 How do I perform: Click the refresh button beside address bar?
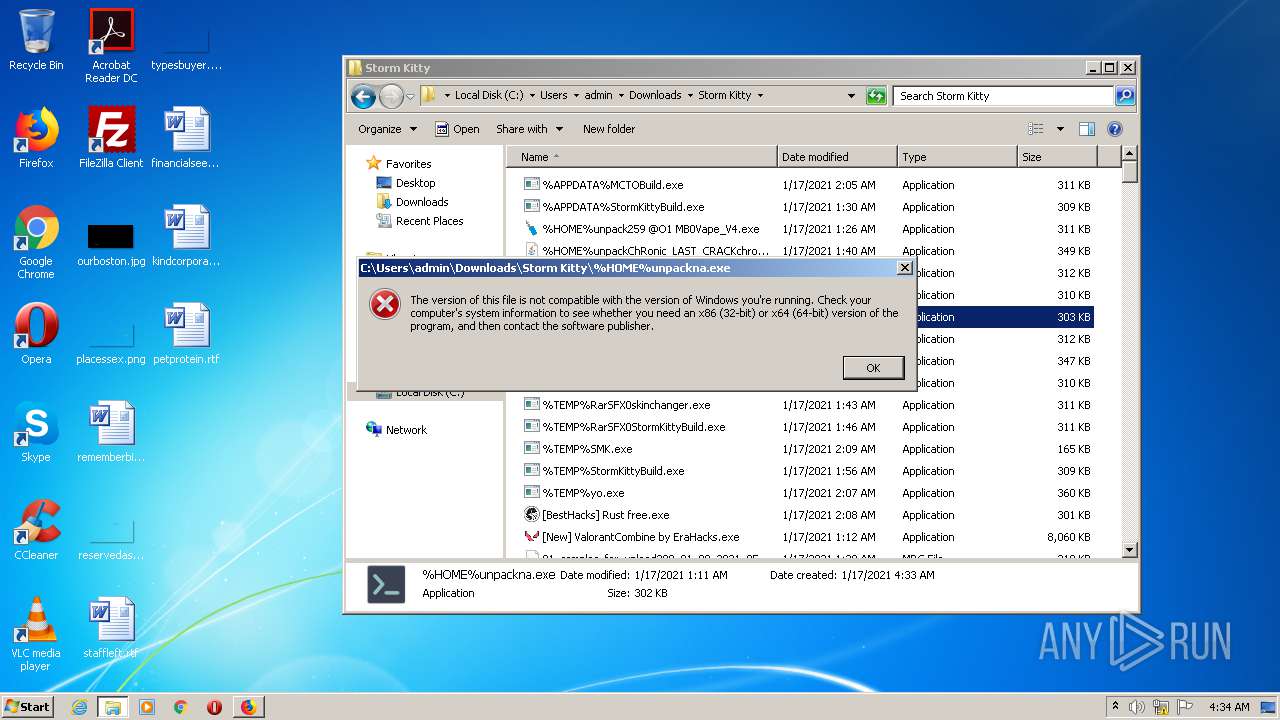(x=876, y=96)
